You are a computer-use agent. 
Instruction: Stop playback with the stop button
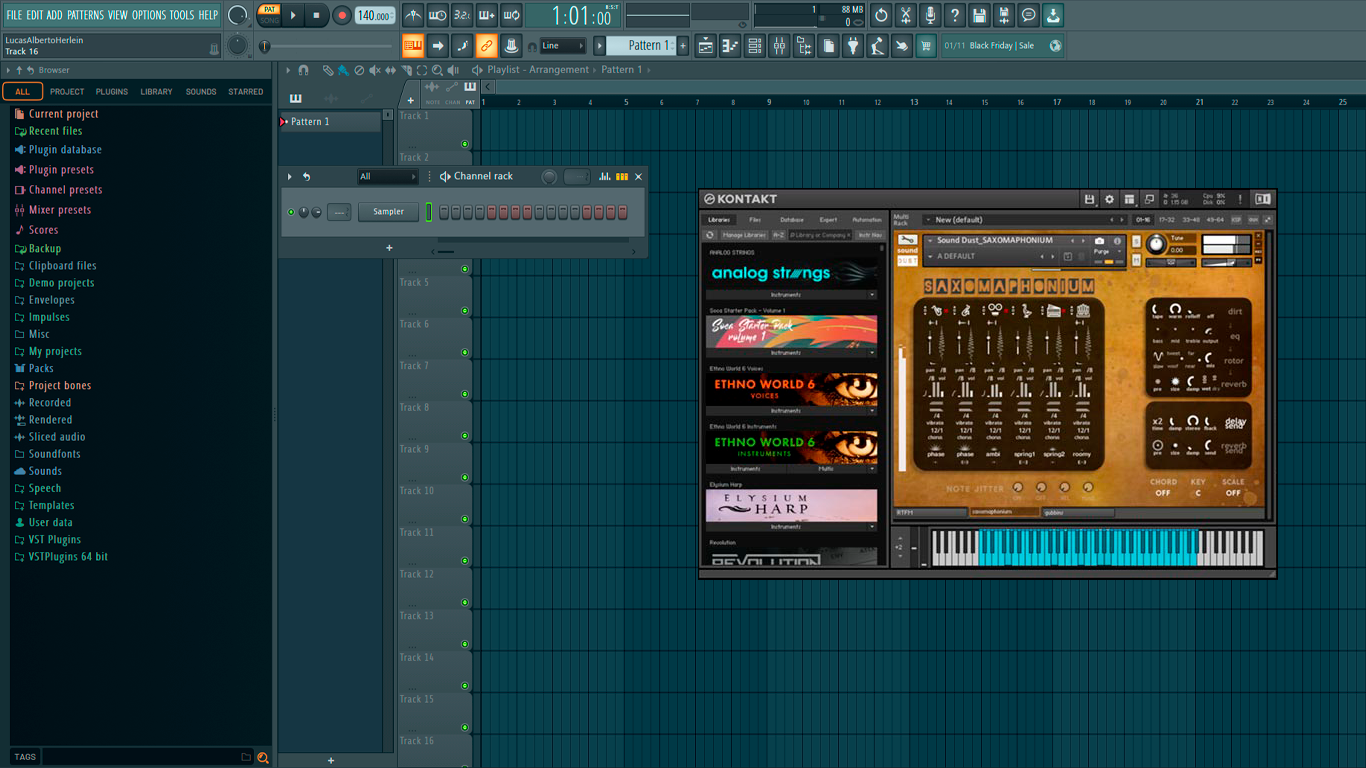(x=316, y=15)
